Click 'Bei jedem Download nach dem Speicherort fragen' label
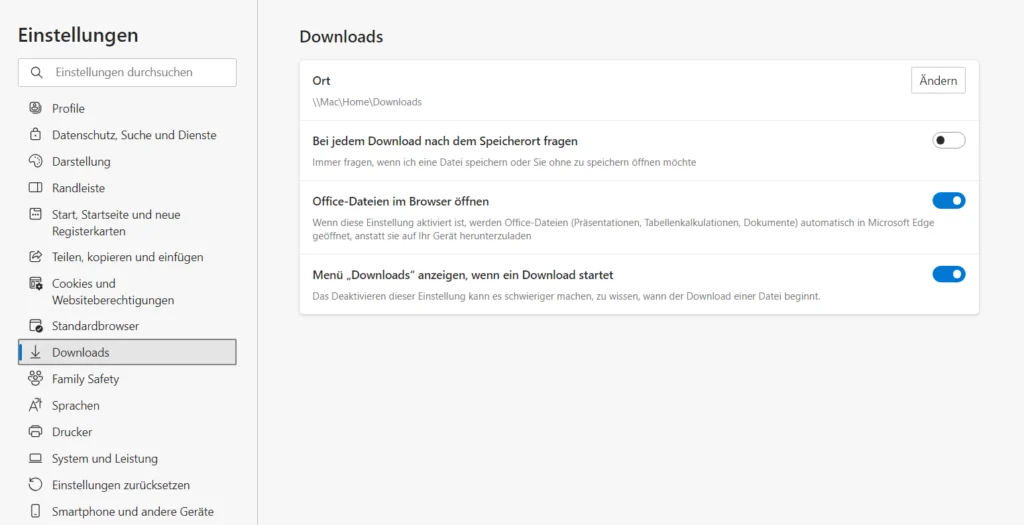The image size is (1024, 525). click(x=445, y=141)
